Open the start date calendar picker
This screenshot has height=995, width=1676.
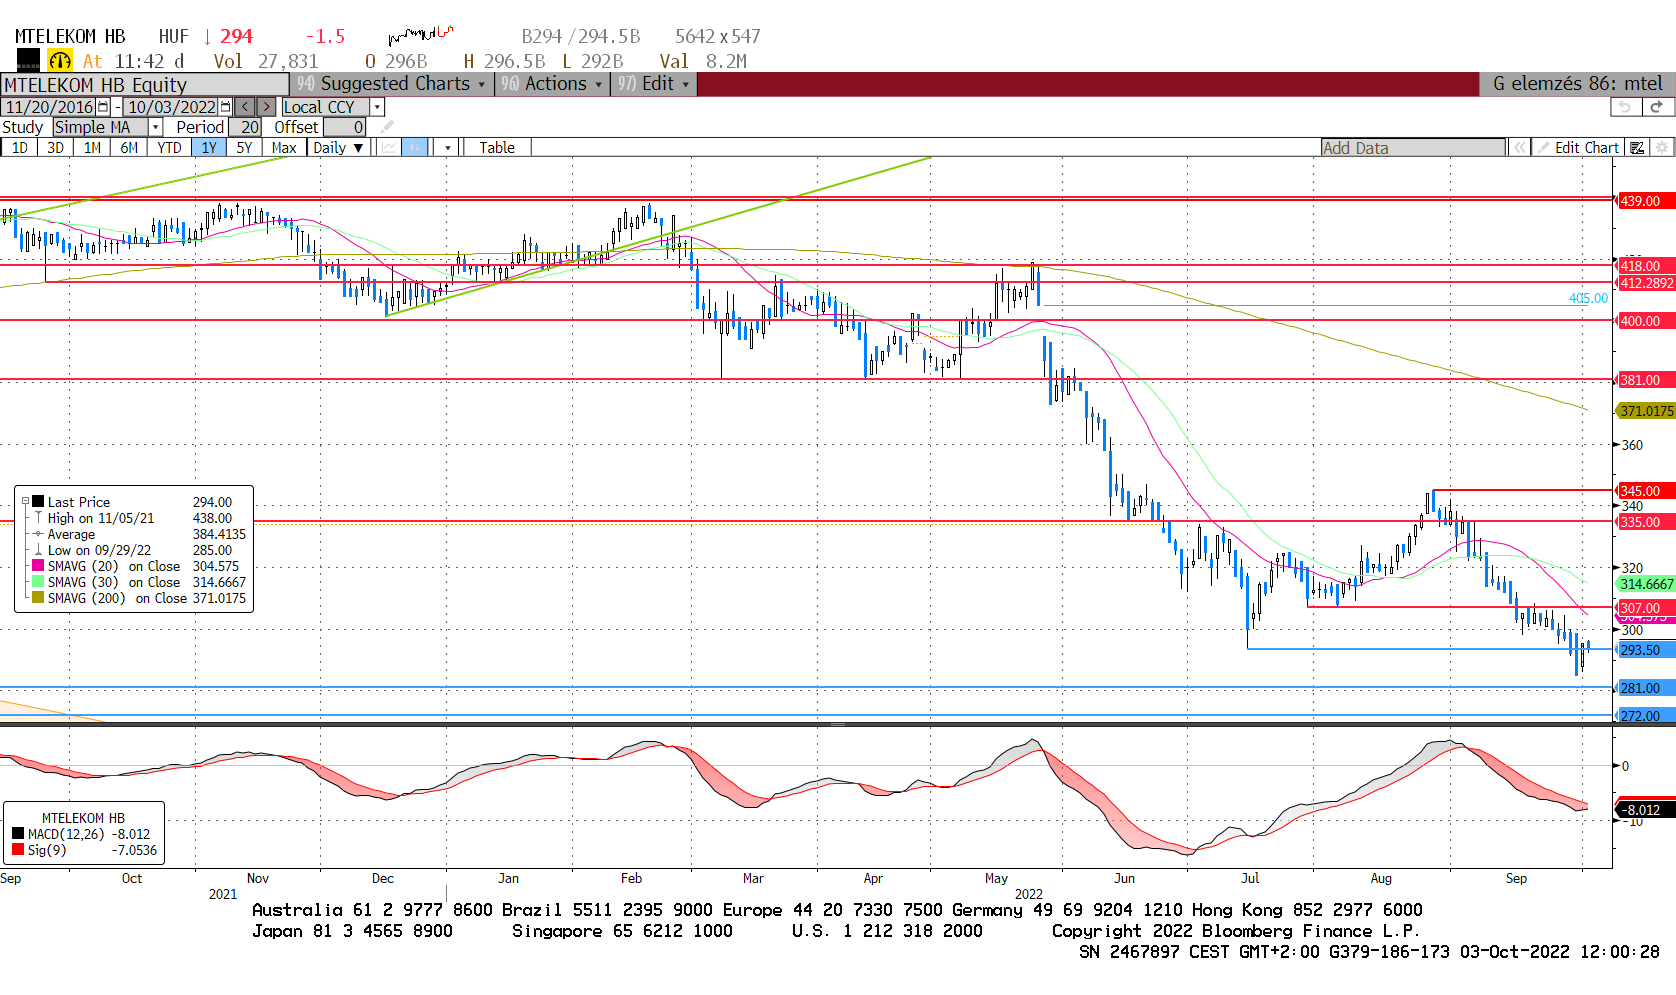[x=103, y=107]
